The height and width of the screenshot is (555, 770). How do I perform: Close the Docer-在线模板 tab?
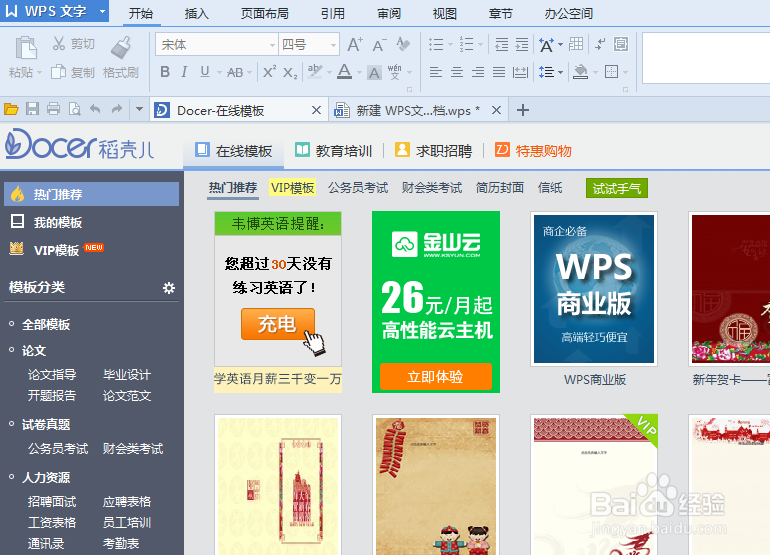click(x=317, y=110)
